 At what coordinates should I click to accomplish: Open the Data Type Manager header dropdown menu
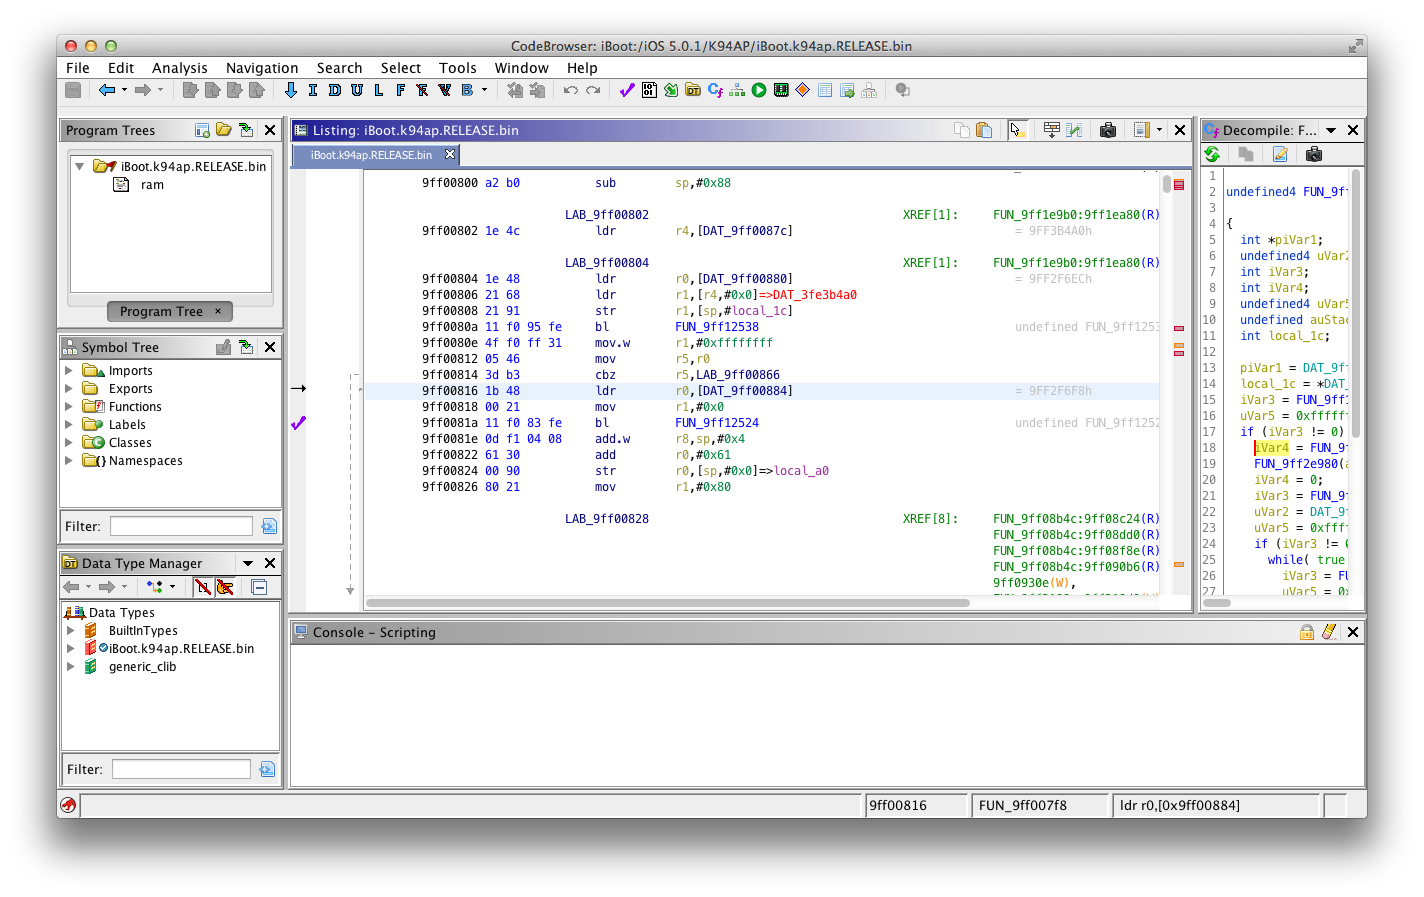pos(248,563)
